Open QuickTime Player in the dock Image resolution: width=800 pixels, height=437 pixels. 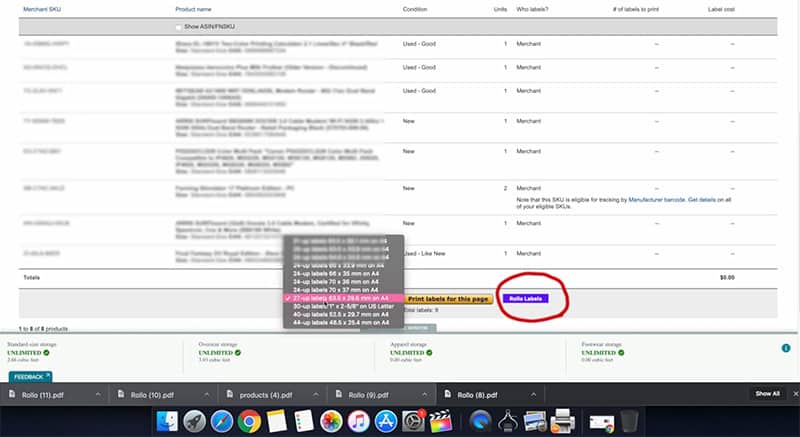click(480, 422)
